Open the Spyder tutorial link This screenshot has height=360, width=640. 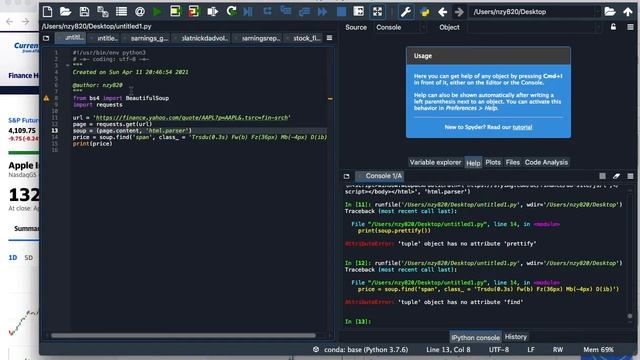[x=522, y=127]
